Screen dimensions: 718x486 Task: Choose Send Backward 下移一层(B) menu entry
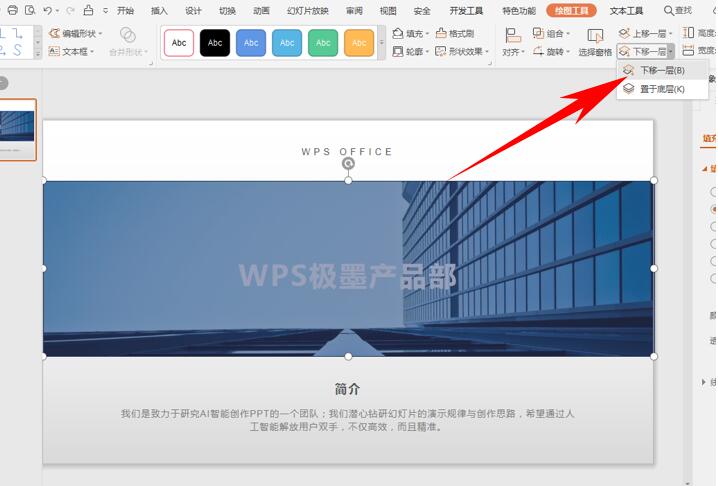click(662, 71)
